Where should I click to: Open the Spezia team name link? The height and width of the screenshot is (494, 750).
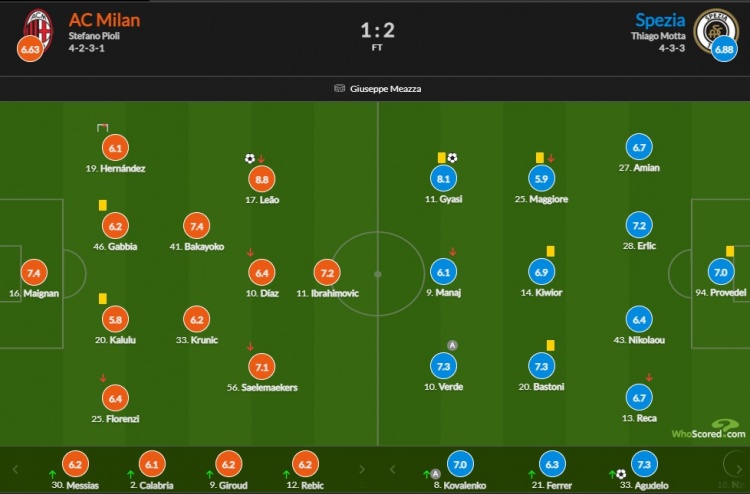click(660, 20)
